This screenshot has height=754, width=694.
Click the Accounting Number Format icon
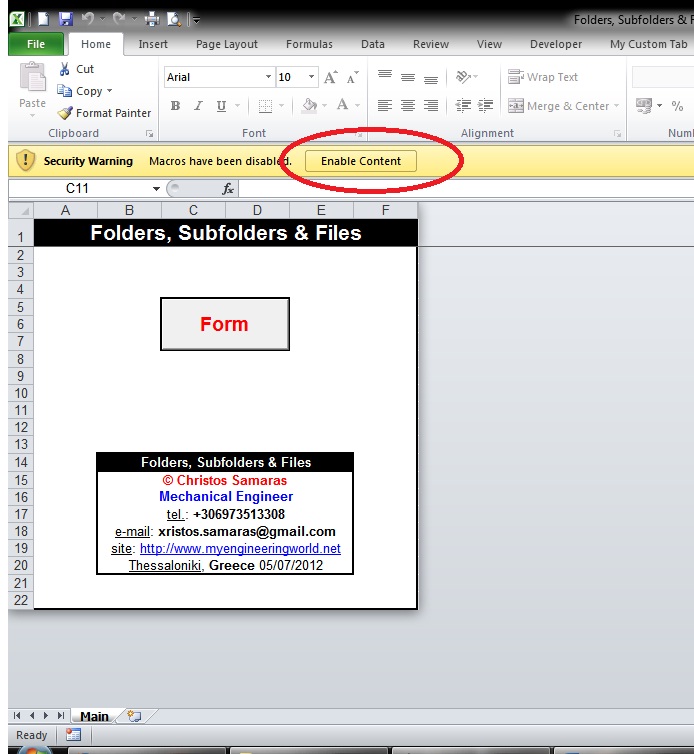[x=644, y=105]
